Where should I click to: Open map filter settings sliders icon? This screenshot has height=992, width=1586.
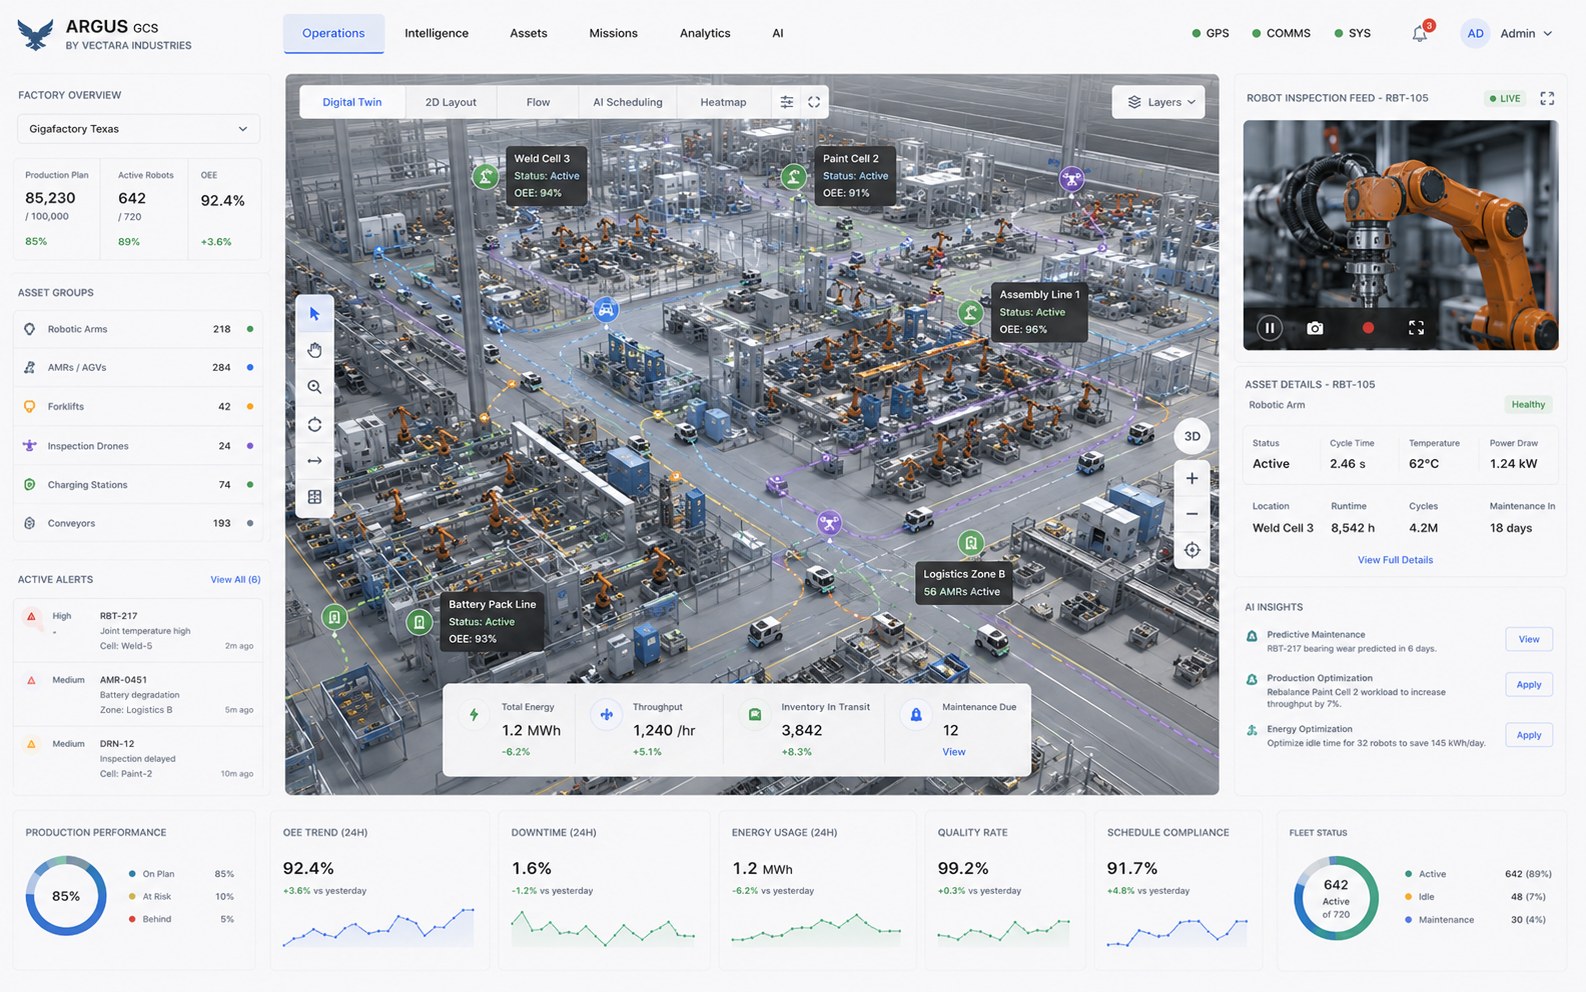click(x=787, y=102)
